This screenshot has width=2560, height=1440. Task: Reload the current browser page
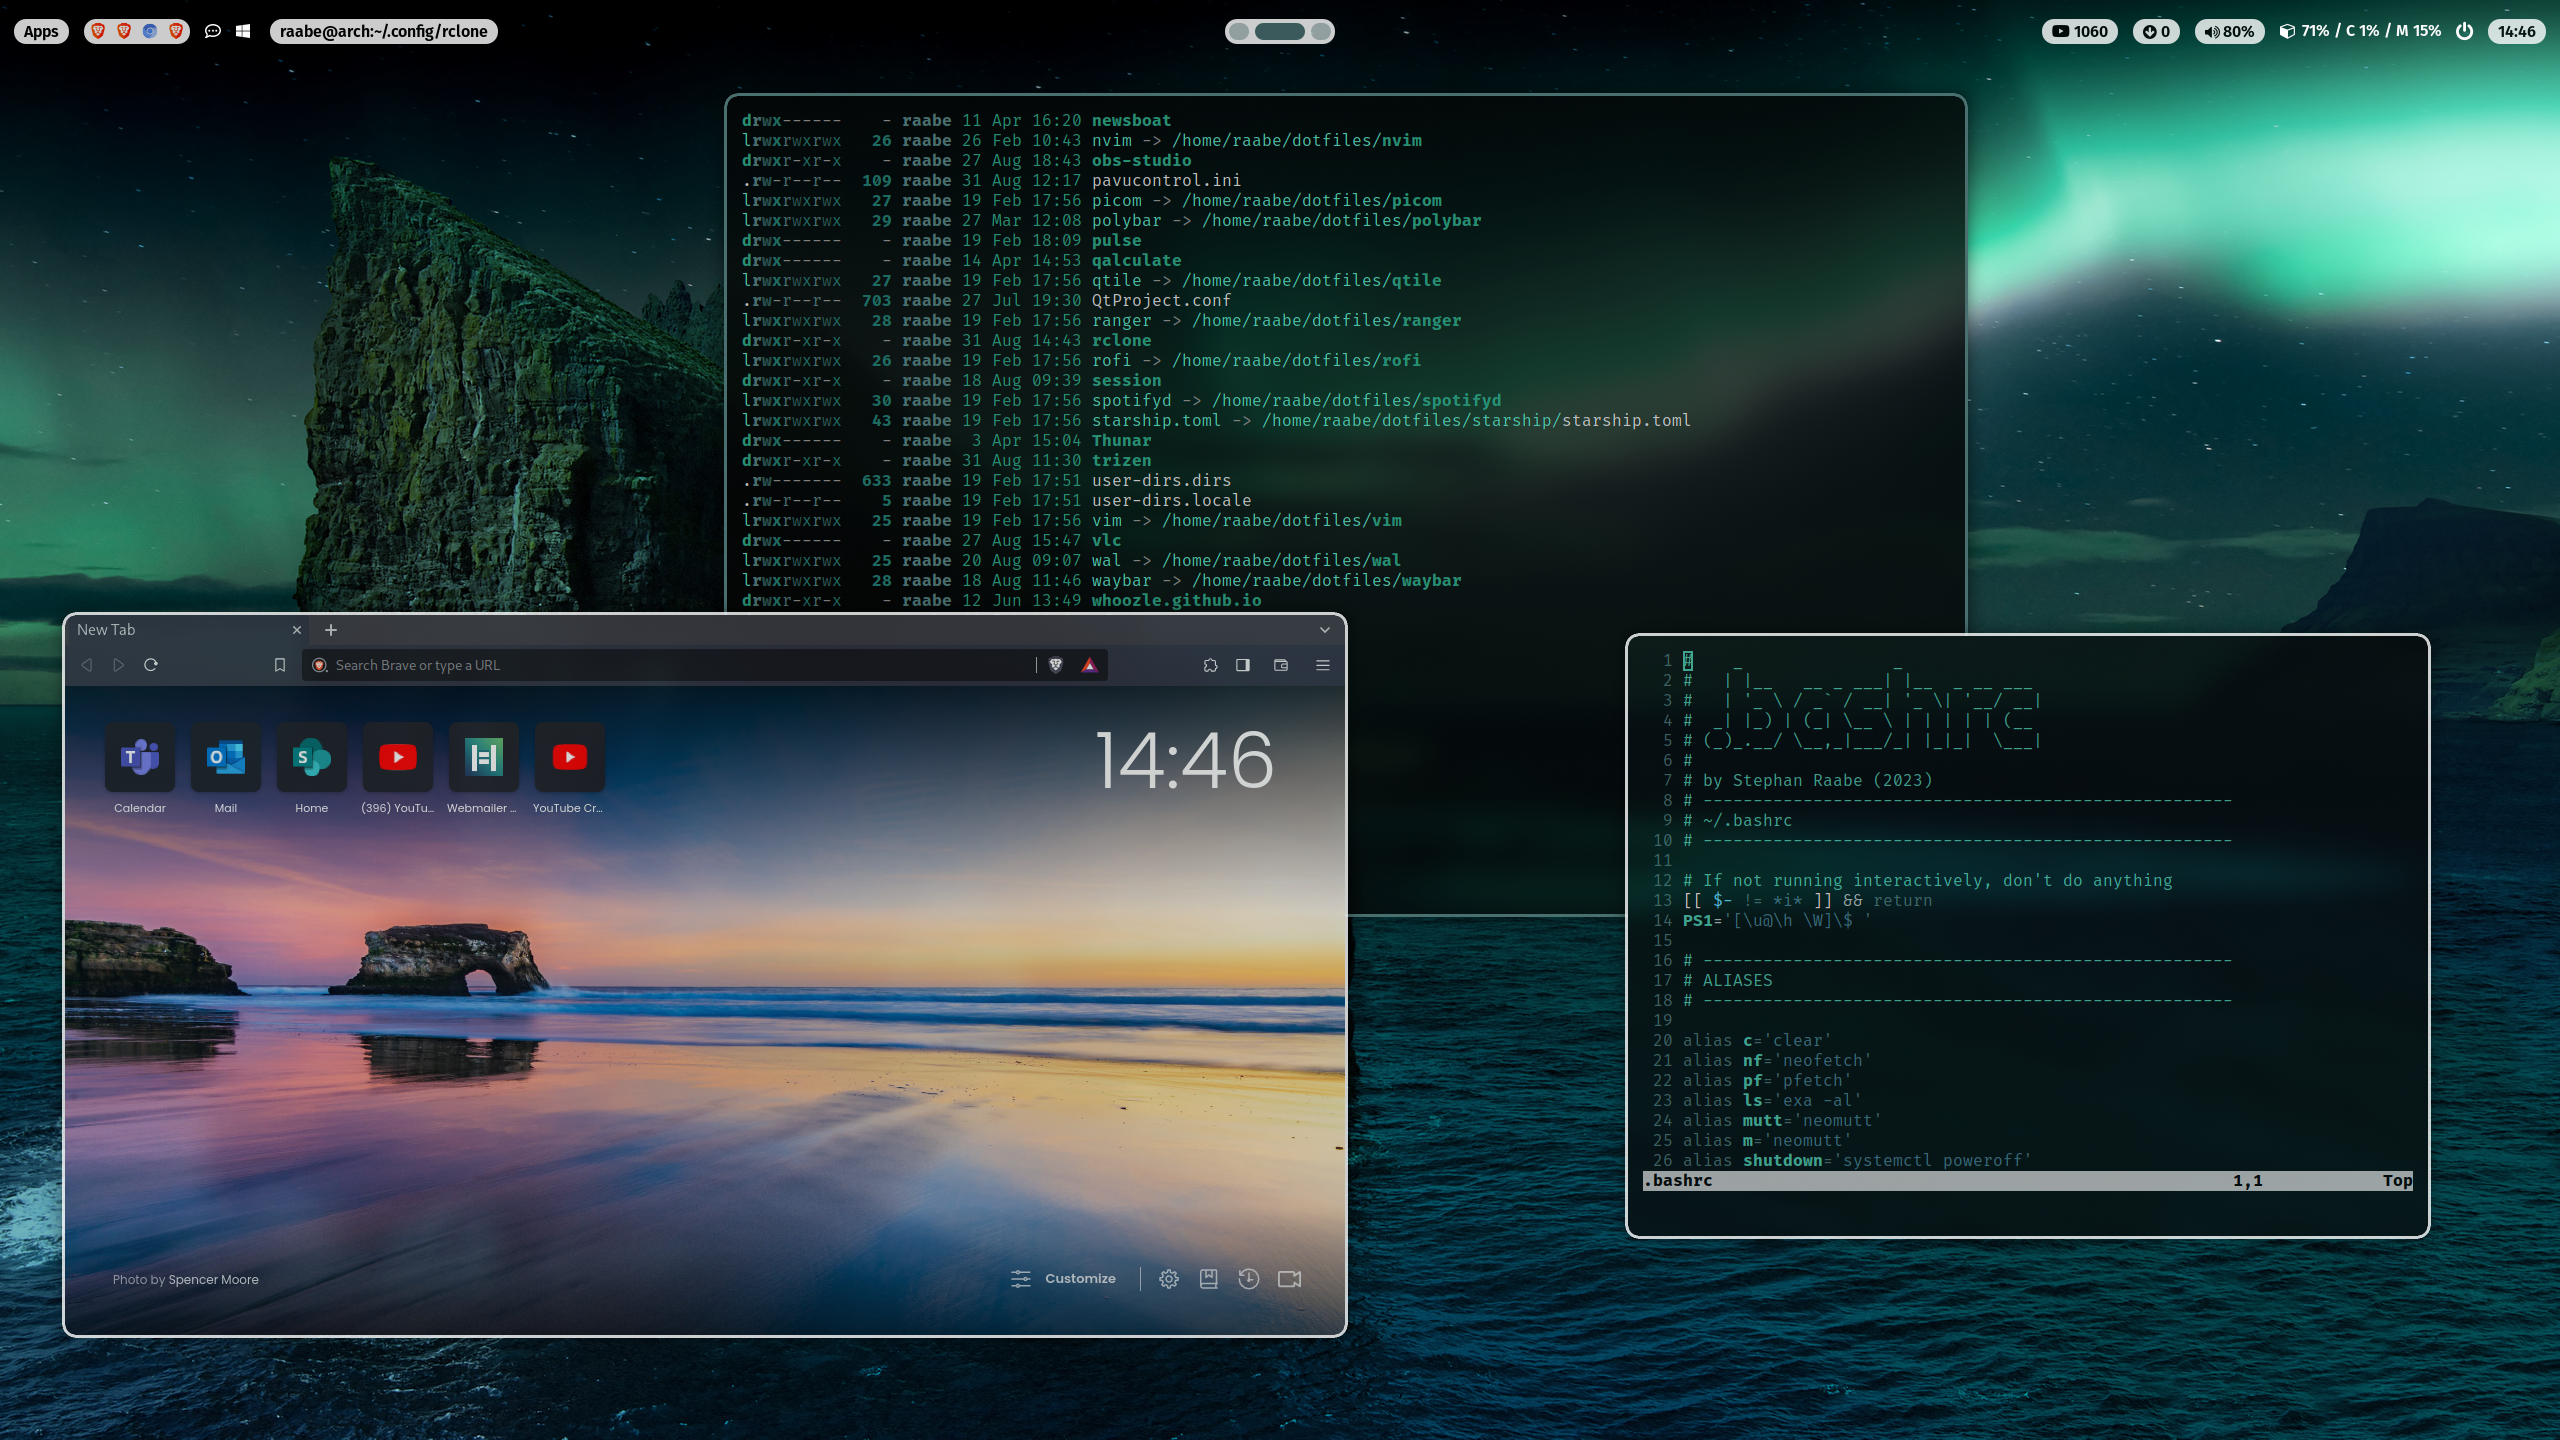(x=151, y=665)
